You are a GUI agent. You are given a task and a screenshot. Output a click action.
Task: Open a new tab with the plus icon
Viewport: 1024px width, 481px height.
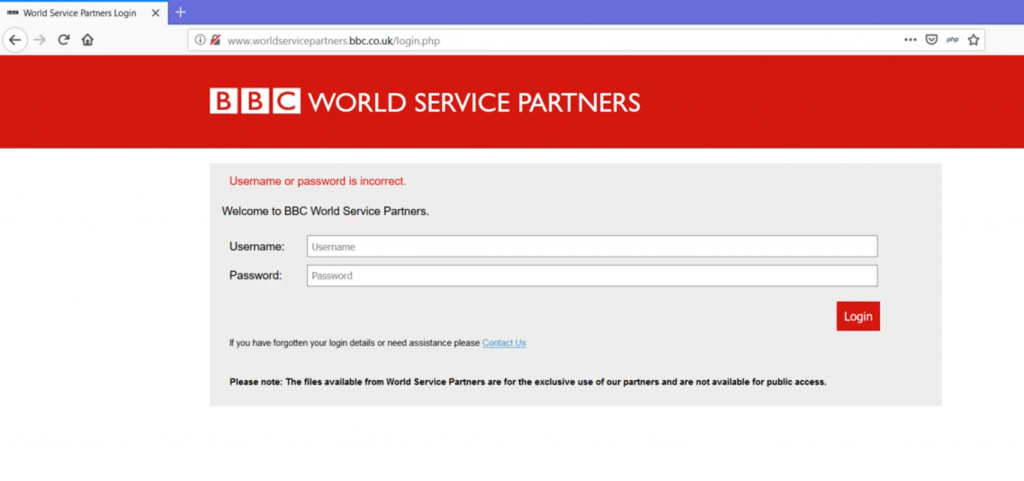181,12
